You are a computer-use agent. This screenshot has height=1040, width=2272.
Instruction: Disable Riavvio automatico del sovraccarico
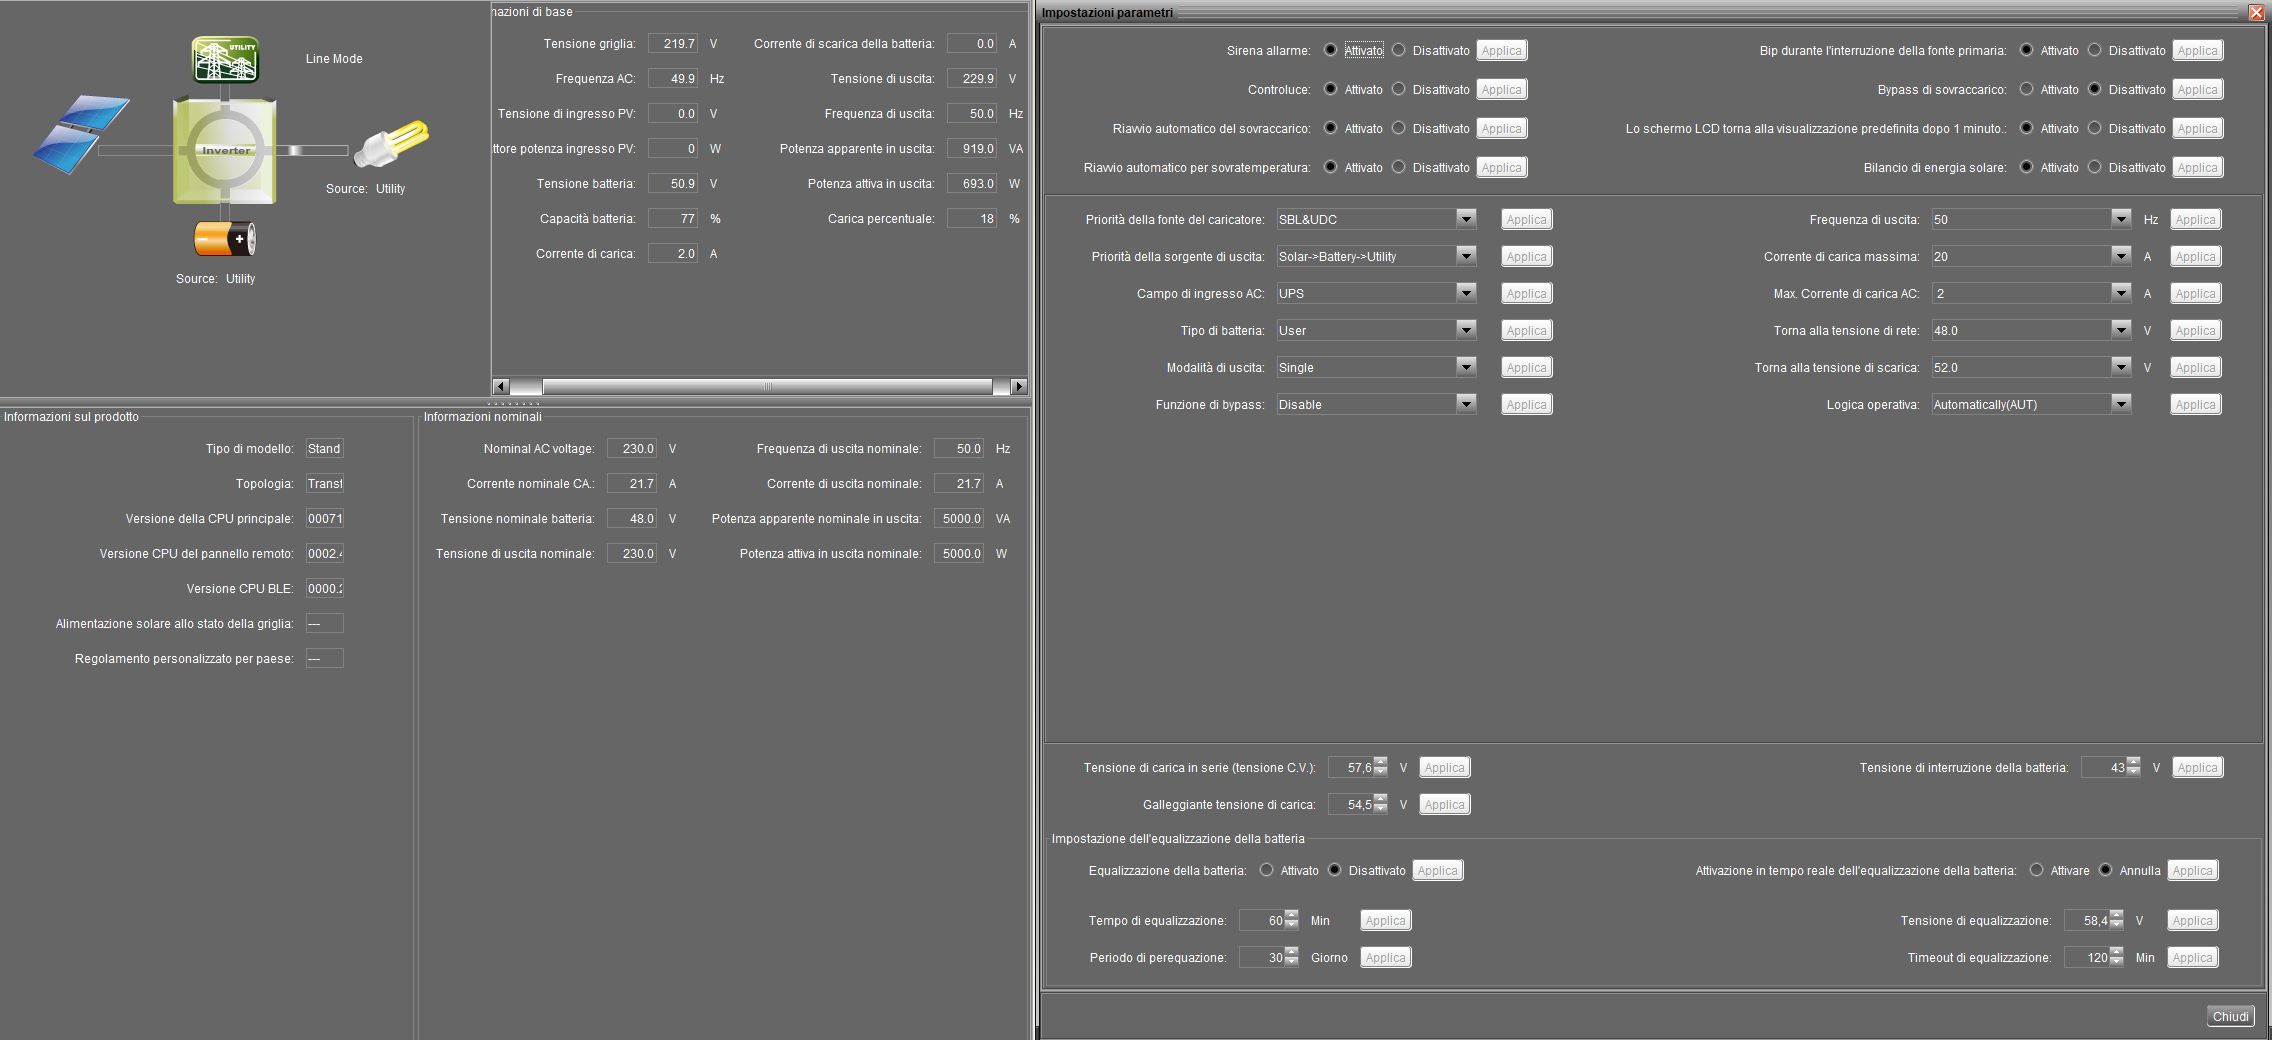tap(1399, 128)
